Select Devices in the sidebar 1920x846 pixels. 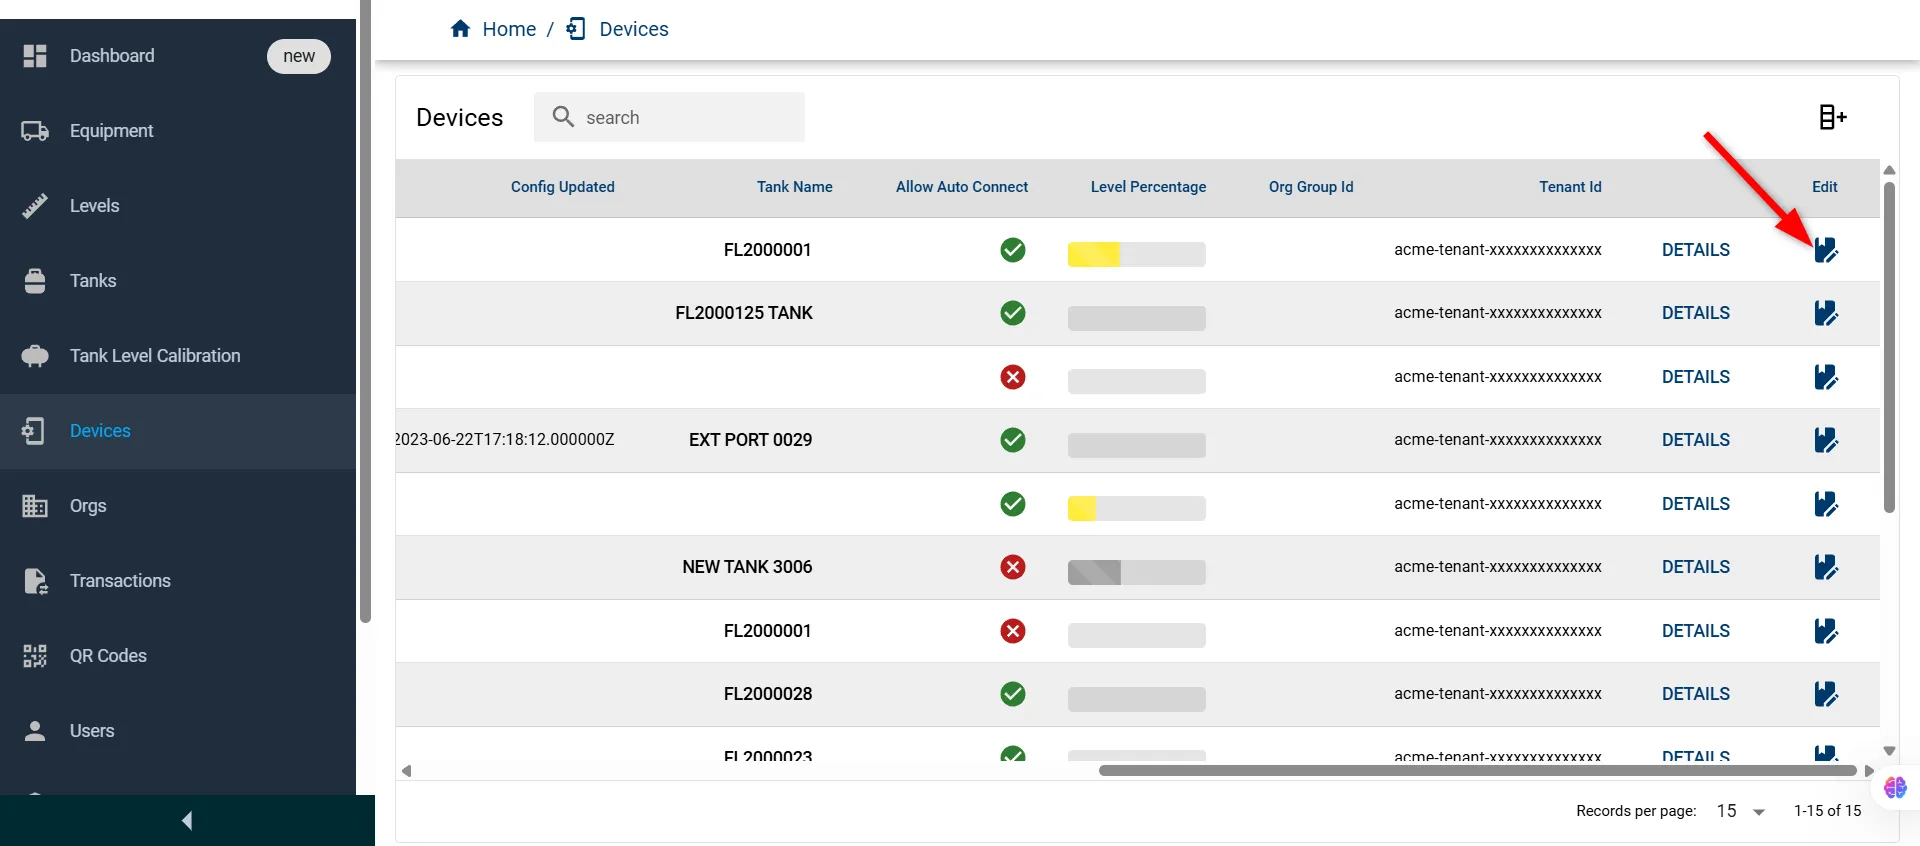pyautogui.click(x=178, y=431)
